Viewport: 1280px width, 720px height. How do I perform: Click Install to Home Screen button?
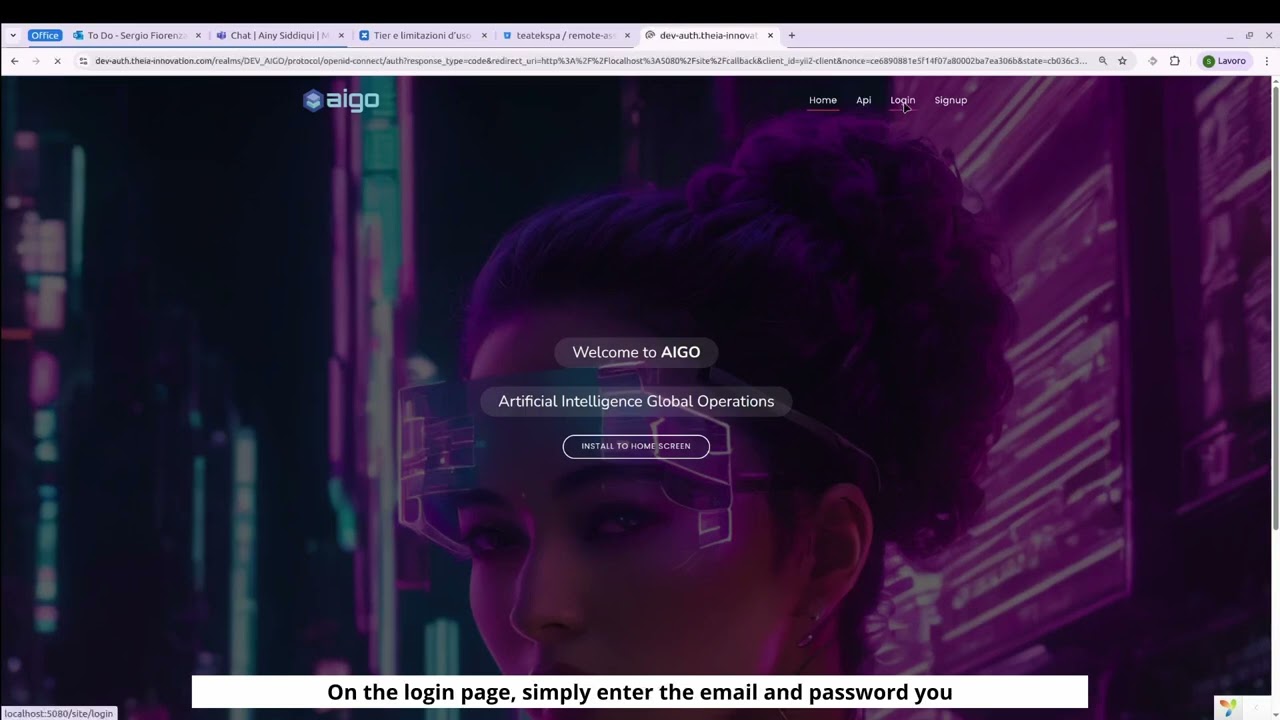click(636, 446)
